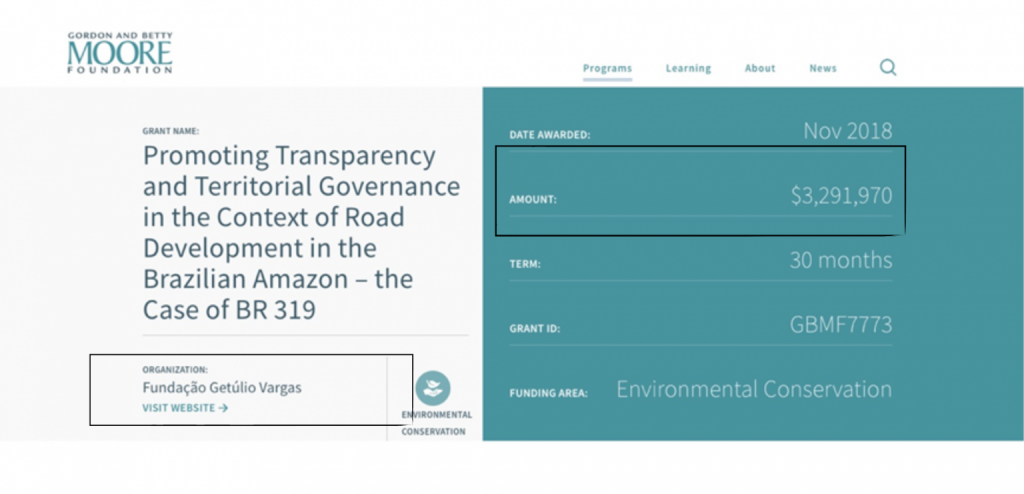Click the Environmental Conservation hand-leaf icon

pyautogui.click(x=433, y=388)
